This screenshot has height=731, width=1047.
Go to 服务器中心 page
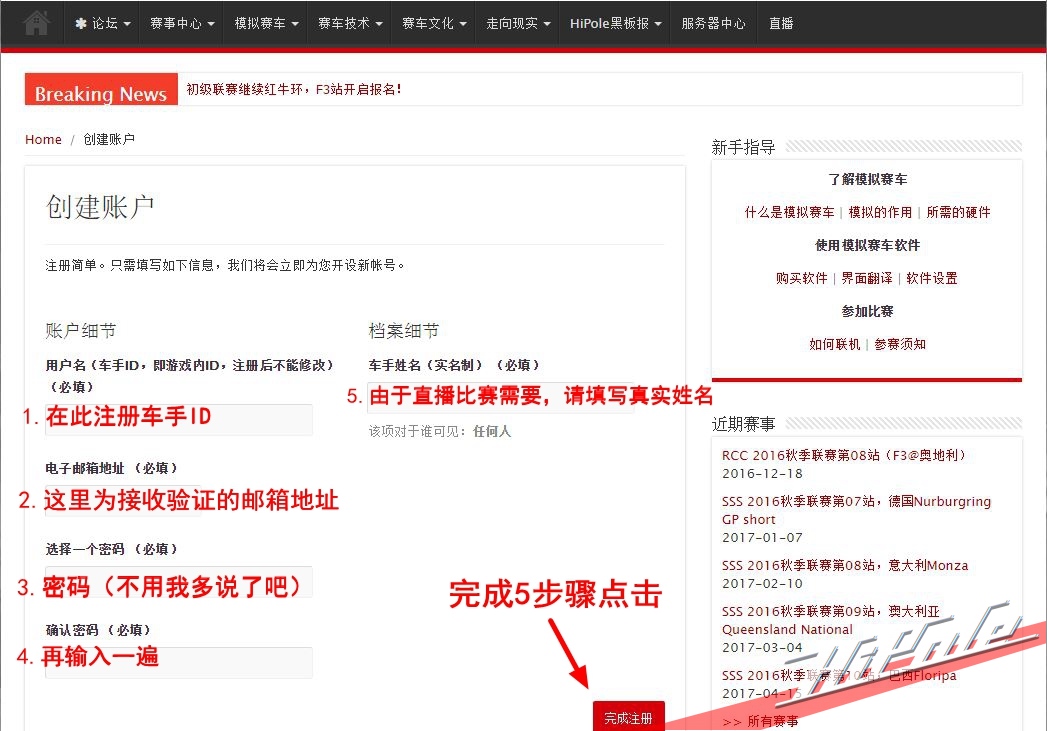tap(713, 23)
